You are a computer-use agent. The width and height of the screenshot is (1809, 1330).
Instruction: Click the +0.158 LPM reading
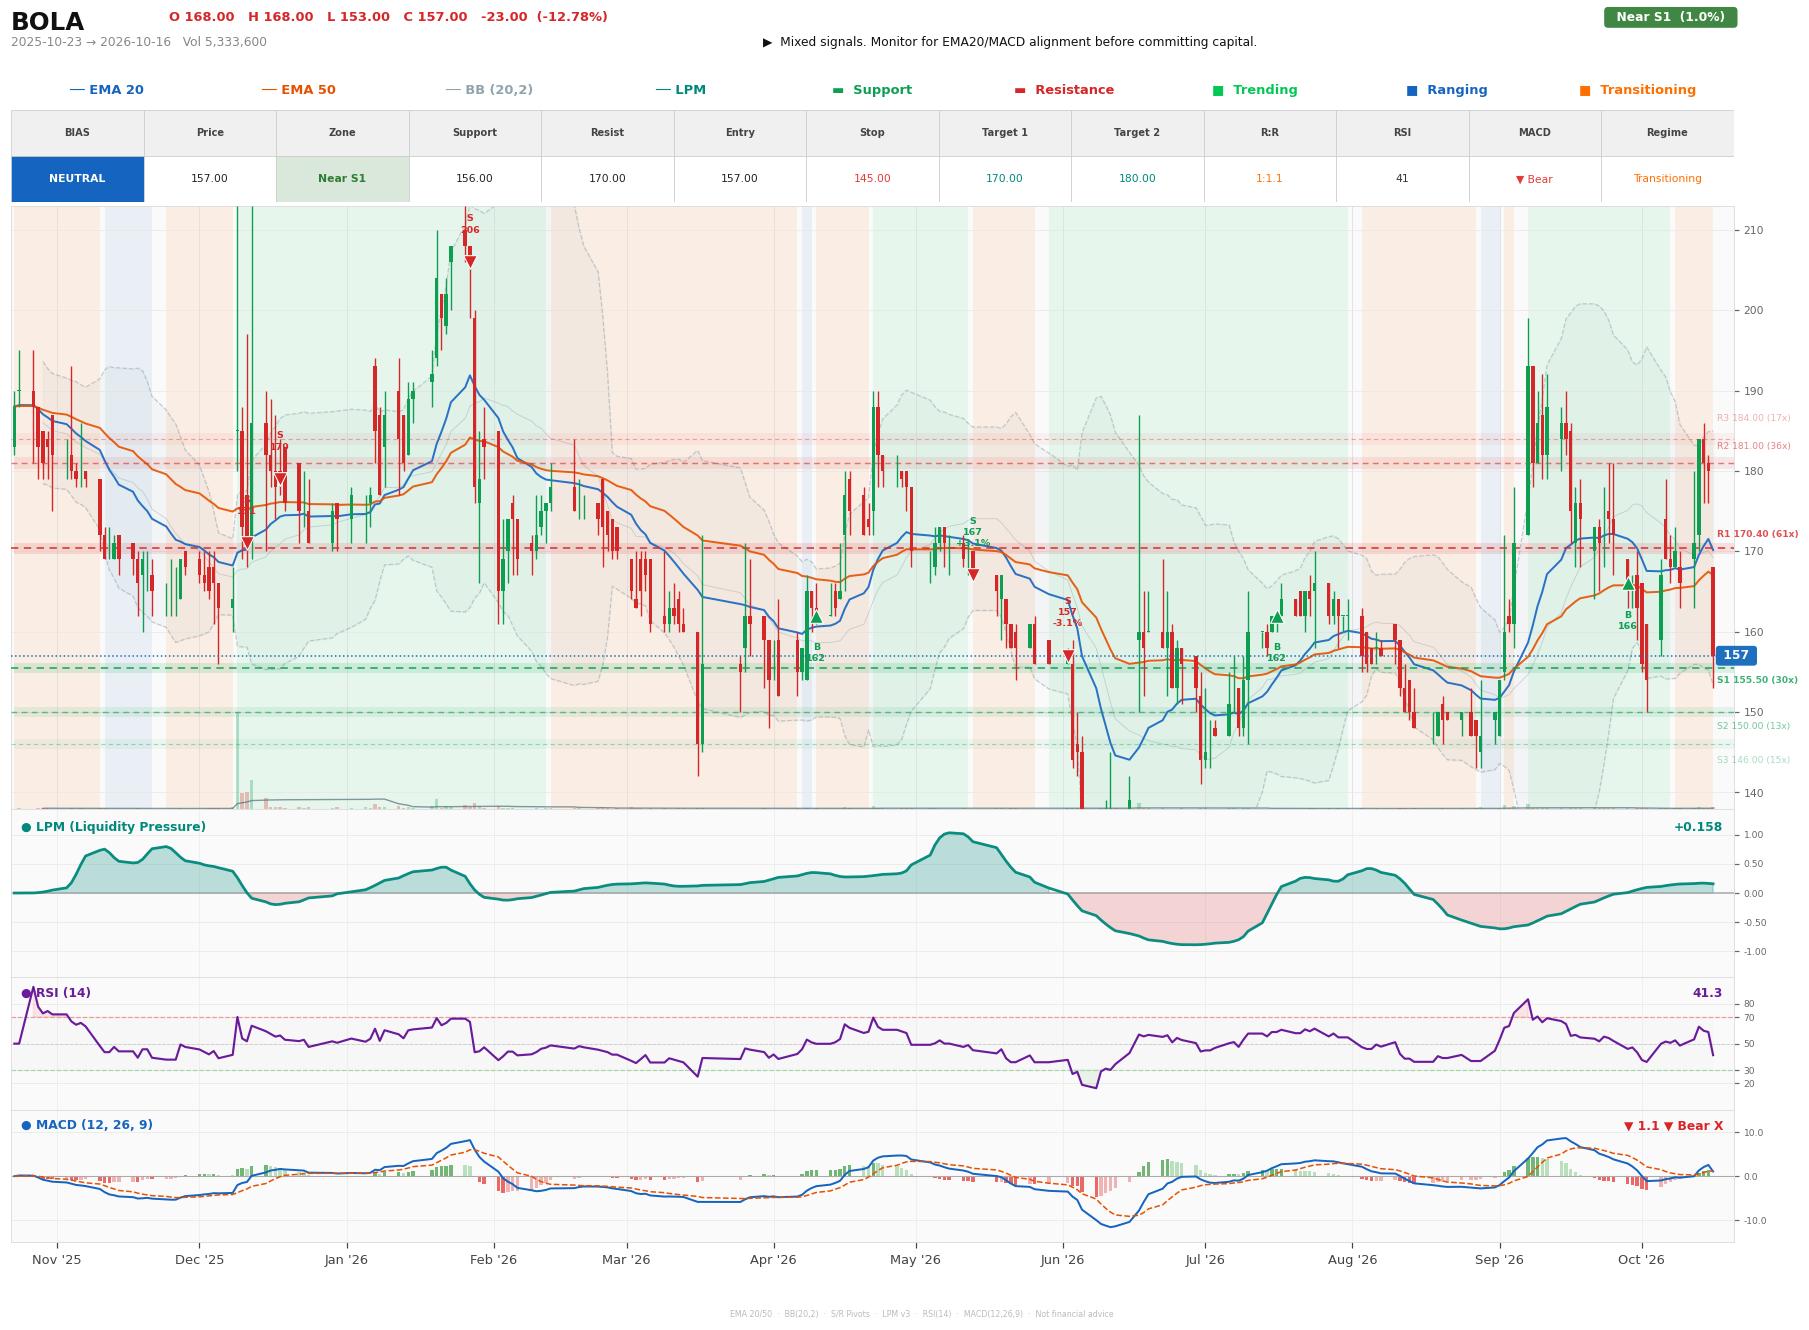1698,827
